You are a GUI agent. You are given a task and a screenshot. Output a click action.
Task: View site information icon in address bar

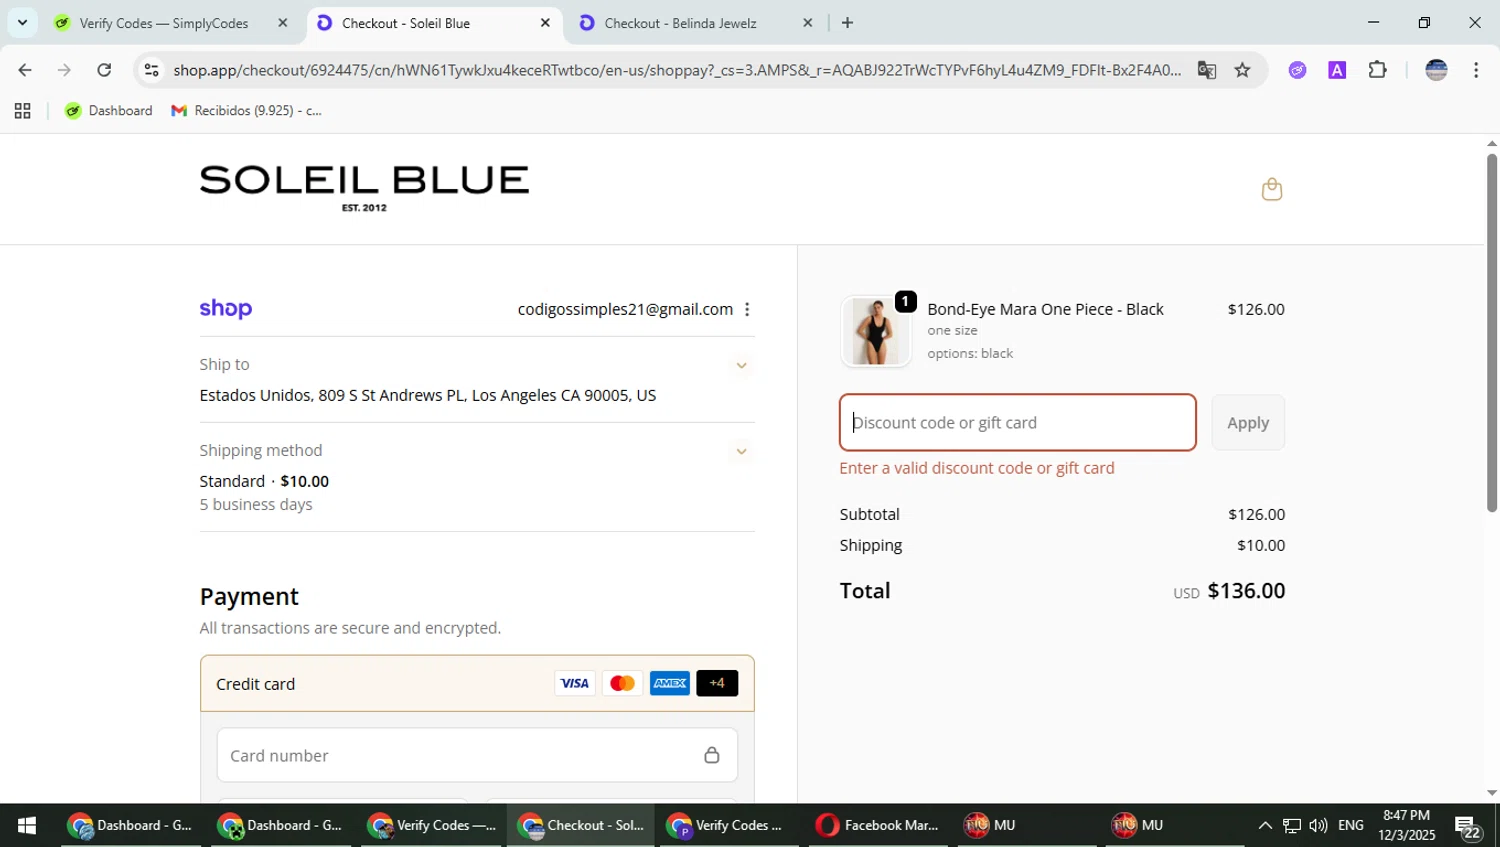pos(151,70)
